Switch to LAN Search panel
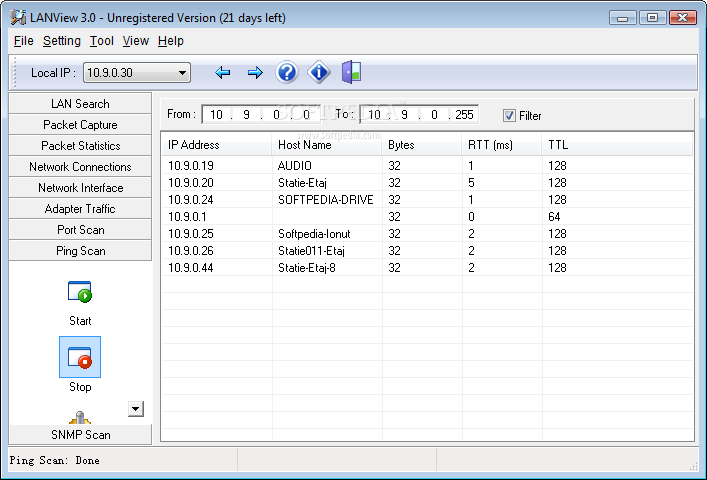The image size is (707, 480). [x=80, y=104]
